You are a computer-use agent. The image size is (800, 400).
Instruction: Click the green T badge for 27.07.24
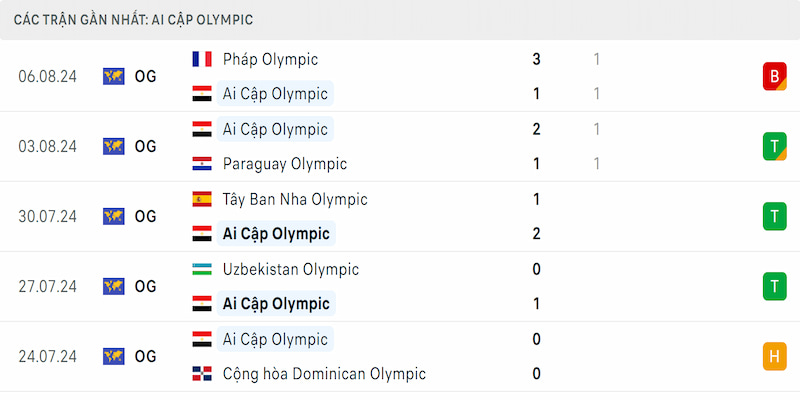pos(774,286)
